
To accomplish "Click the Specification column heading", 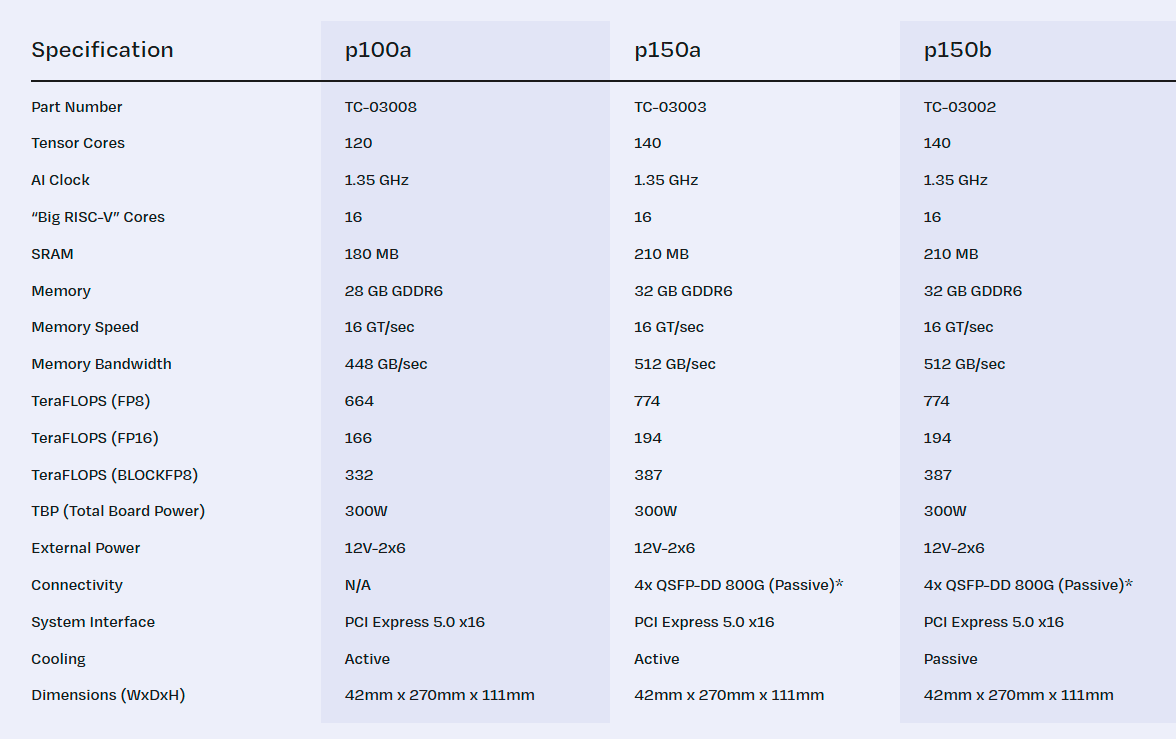I will (102, 50).
